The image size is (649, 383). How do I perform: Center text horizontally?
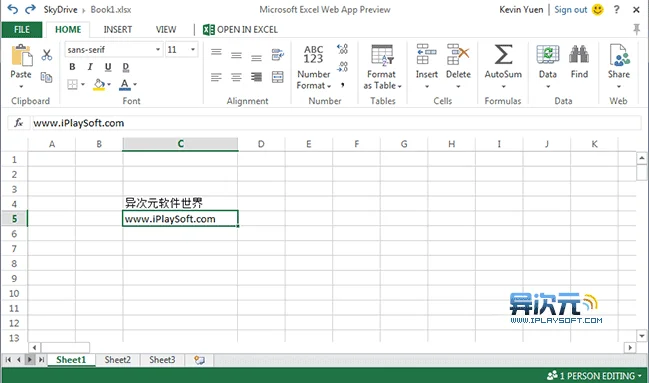tap(236, 77)
